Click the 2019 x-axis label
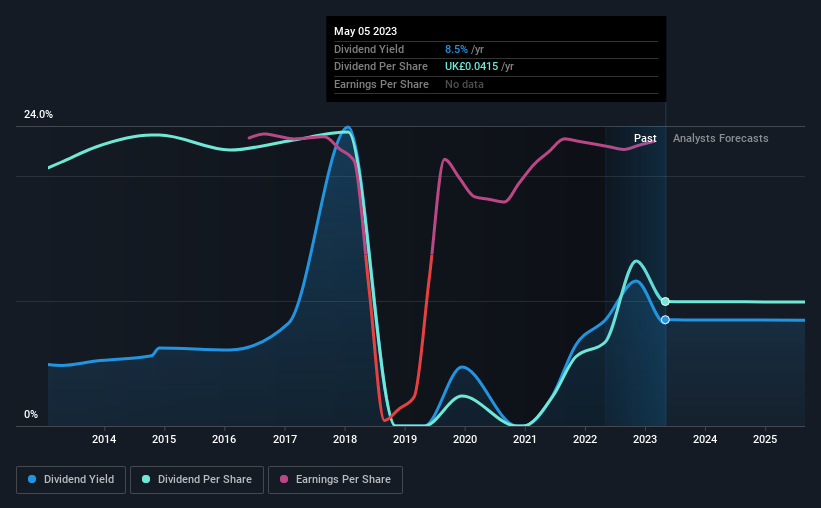 [405, 439]
